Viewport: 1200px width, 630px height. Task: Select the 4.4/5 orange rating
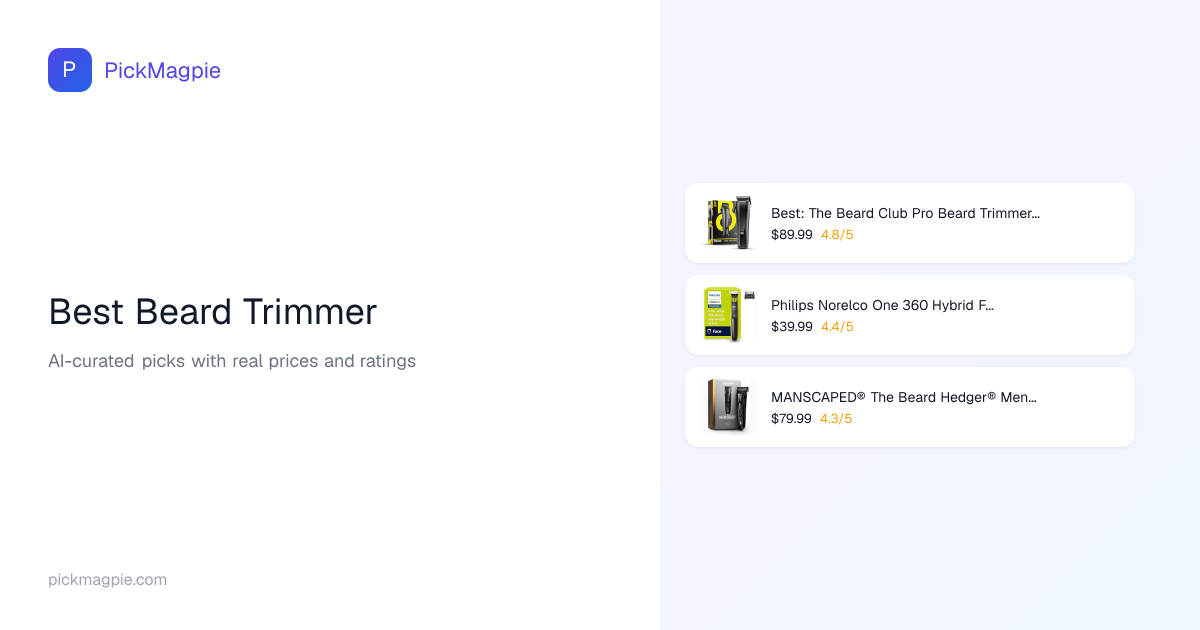(837, 327)
